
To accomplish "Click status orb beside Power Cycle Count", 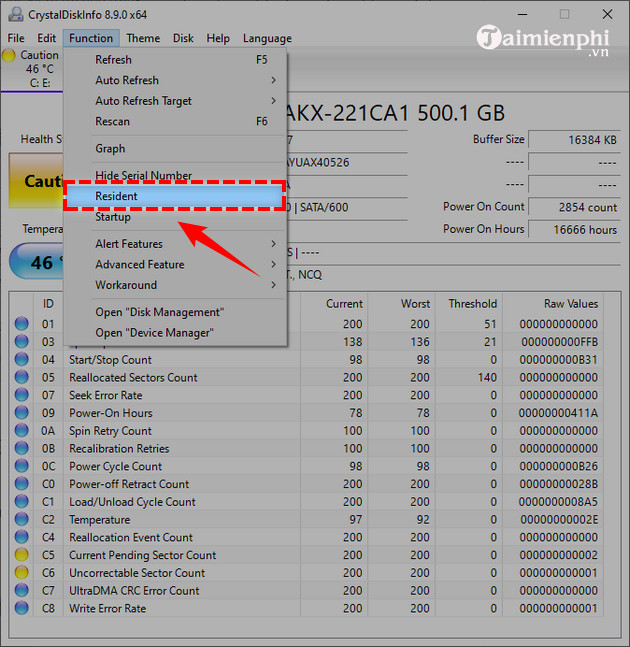I will pos(21,466).
